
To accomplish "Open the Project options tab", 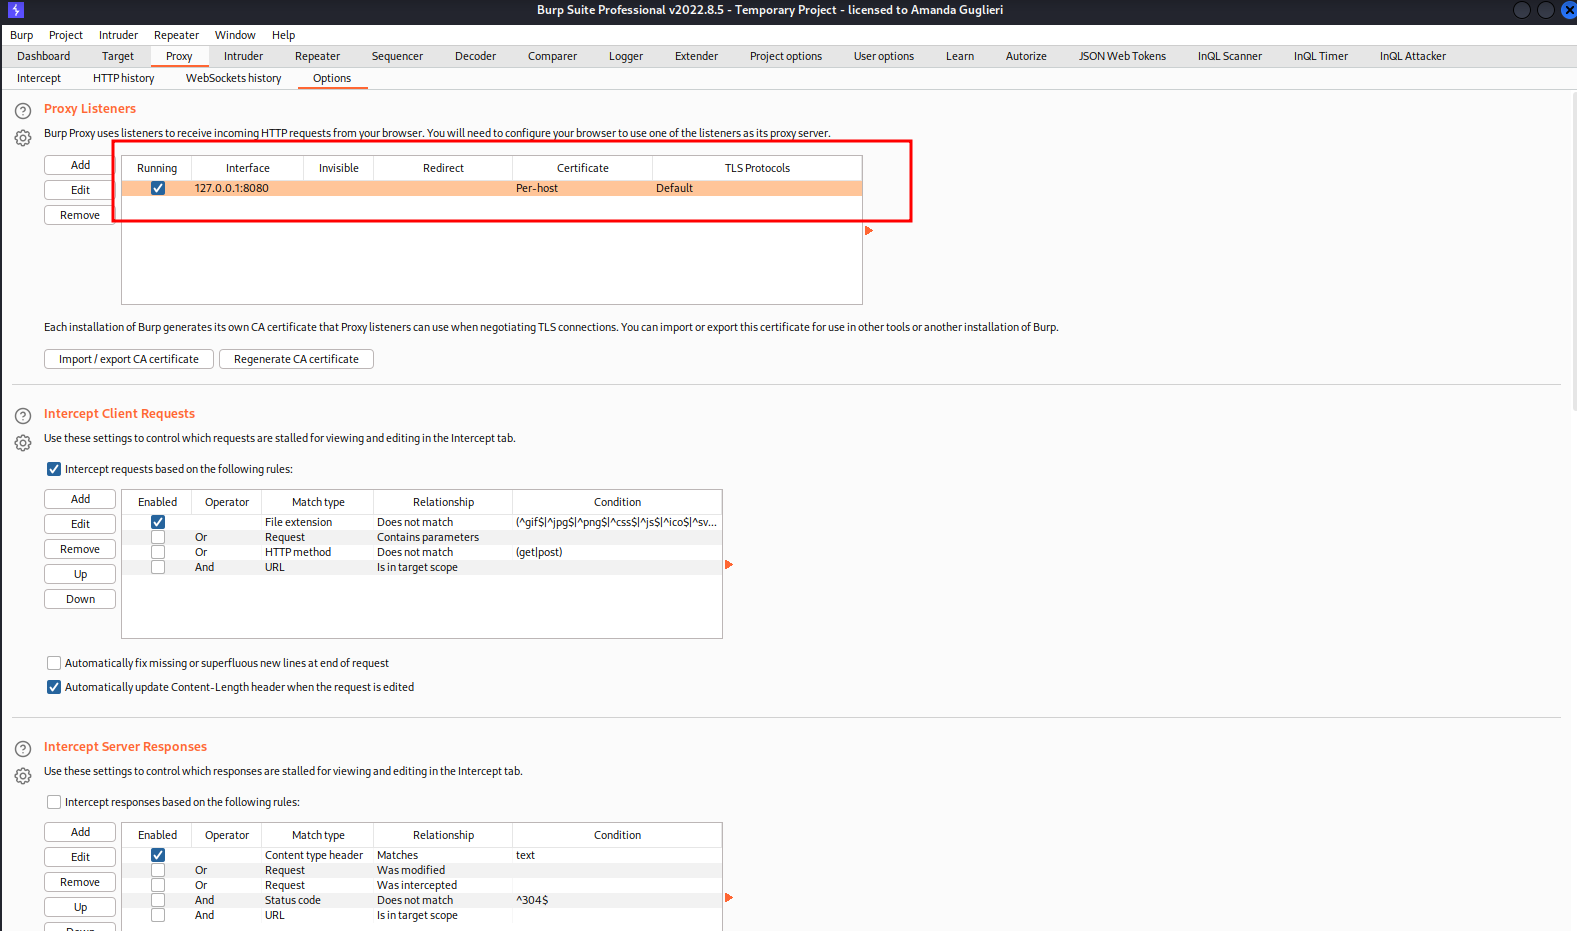I will [x=786, y=56].
